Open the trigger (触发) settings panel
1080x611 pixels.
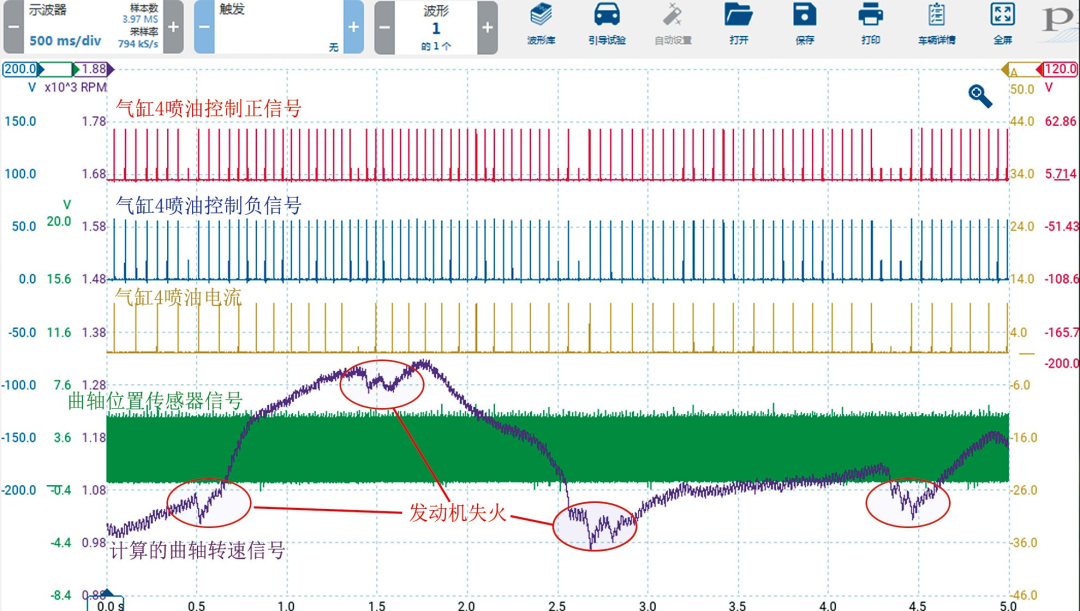[279, 27]
